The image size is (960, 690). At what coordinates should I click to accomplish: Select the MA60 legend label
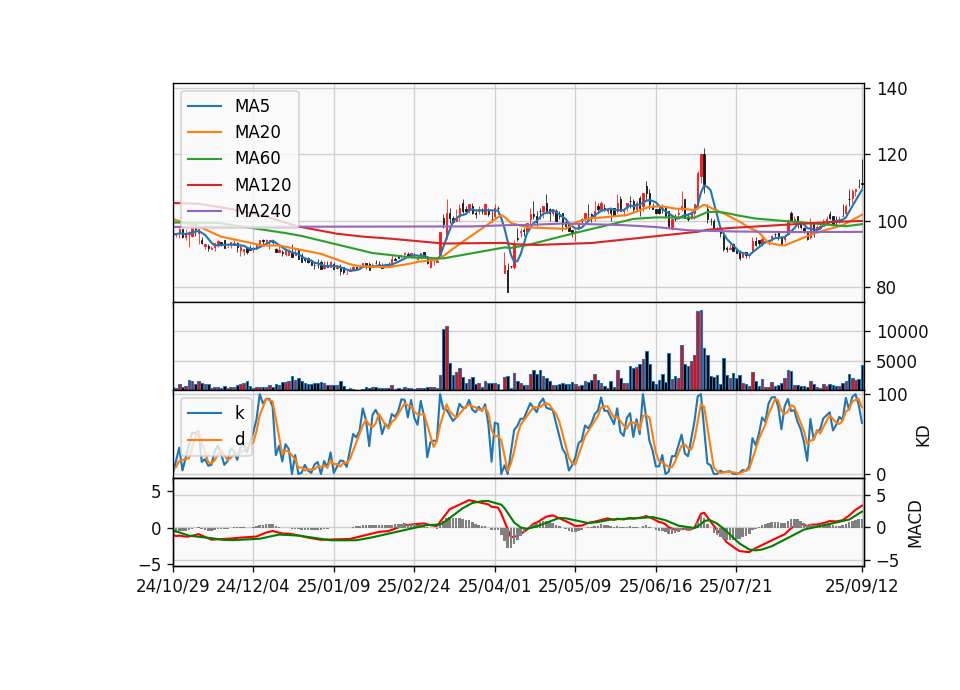(257, 159)
